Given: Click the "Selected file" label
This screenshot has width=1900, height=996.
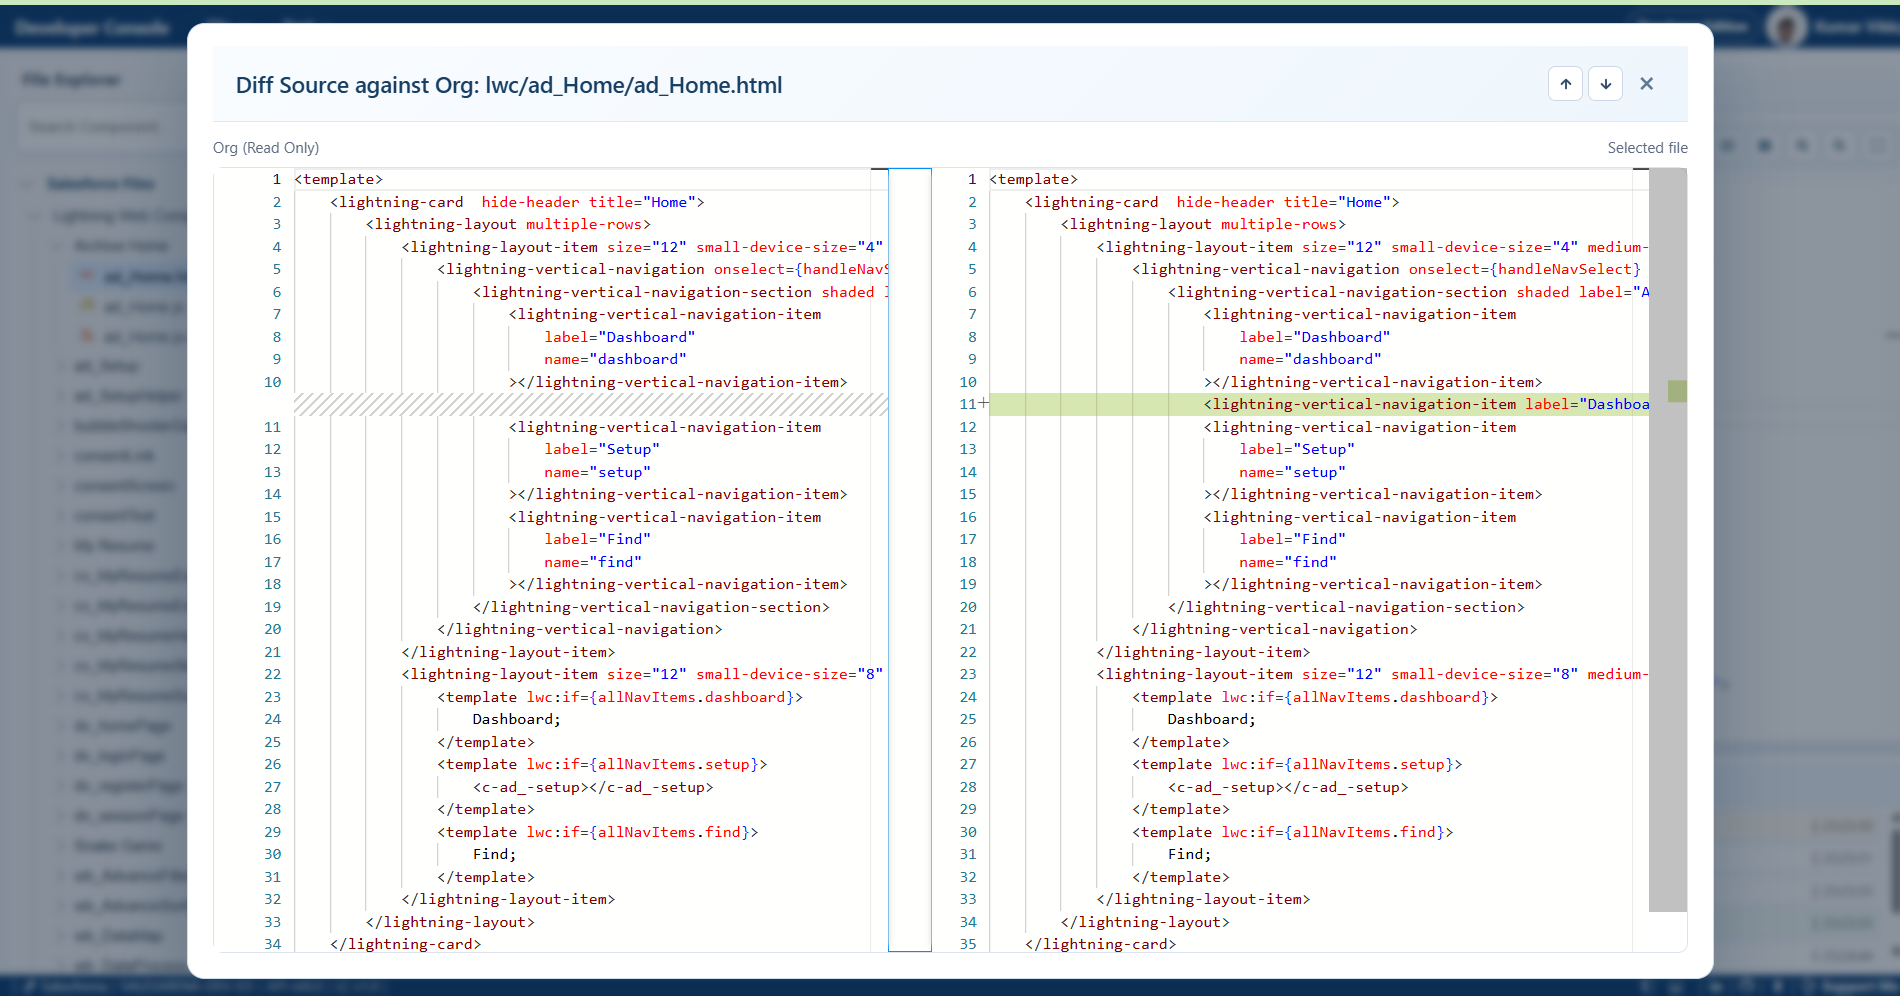Looking at the screenshot, I should click(1647, 148).
